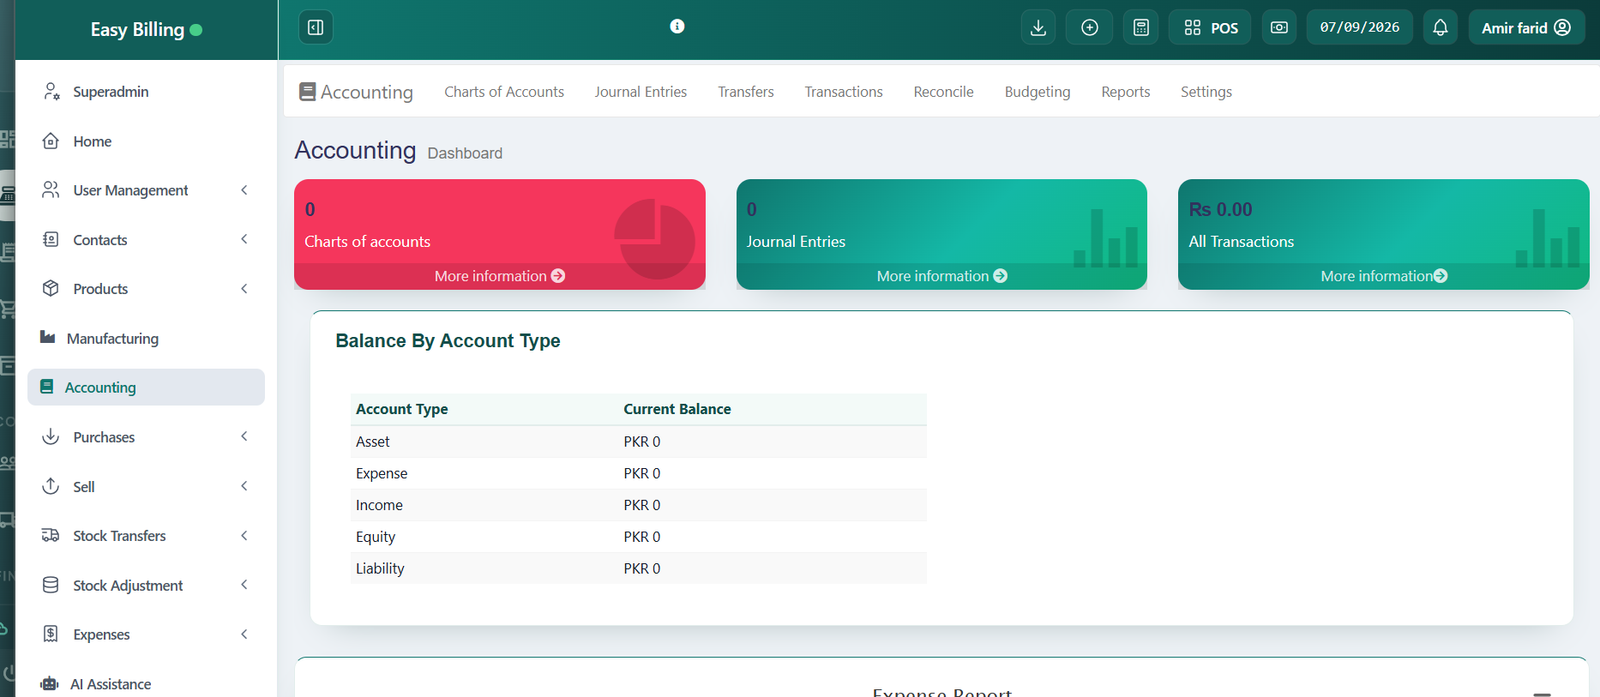Click the Stock Adjustment database icon
This screenshot has width=1600, height=697.
coord(51,585)
